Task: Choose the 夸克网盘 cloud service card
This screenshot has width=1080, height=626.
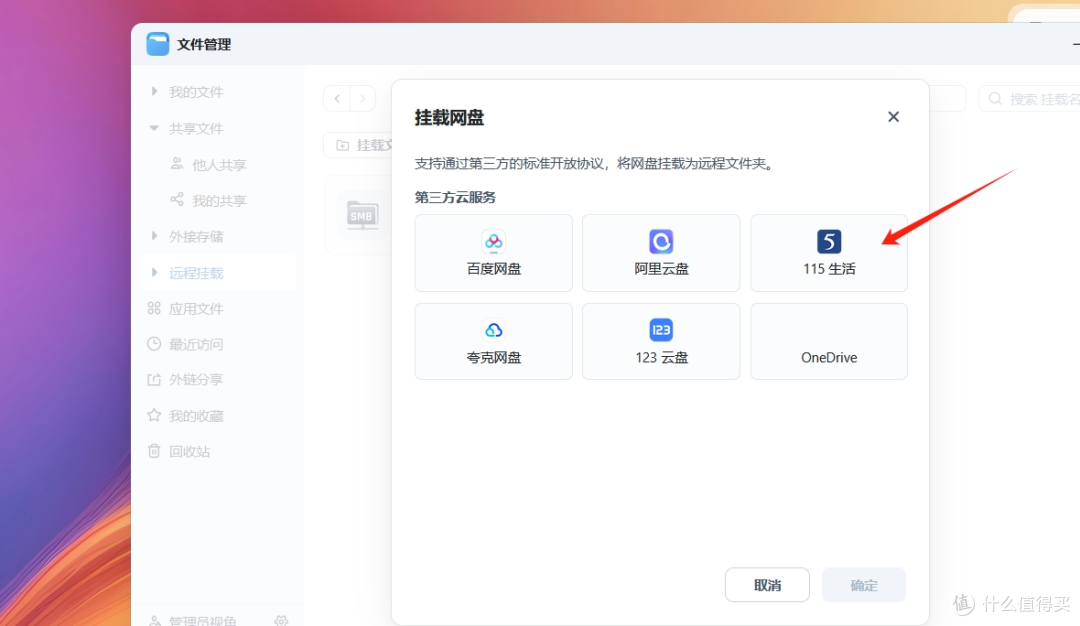Action: click(x=493, y=342)
